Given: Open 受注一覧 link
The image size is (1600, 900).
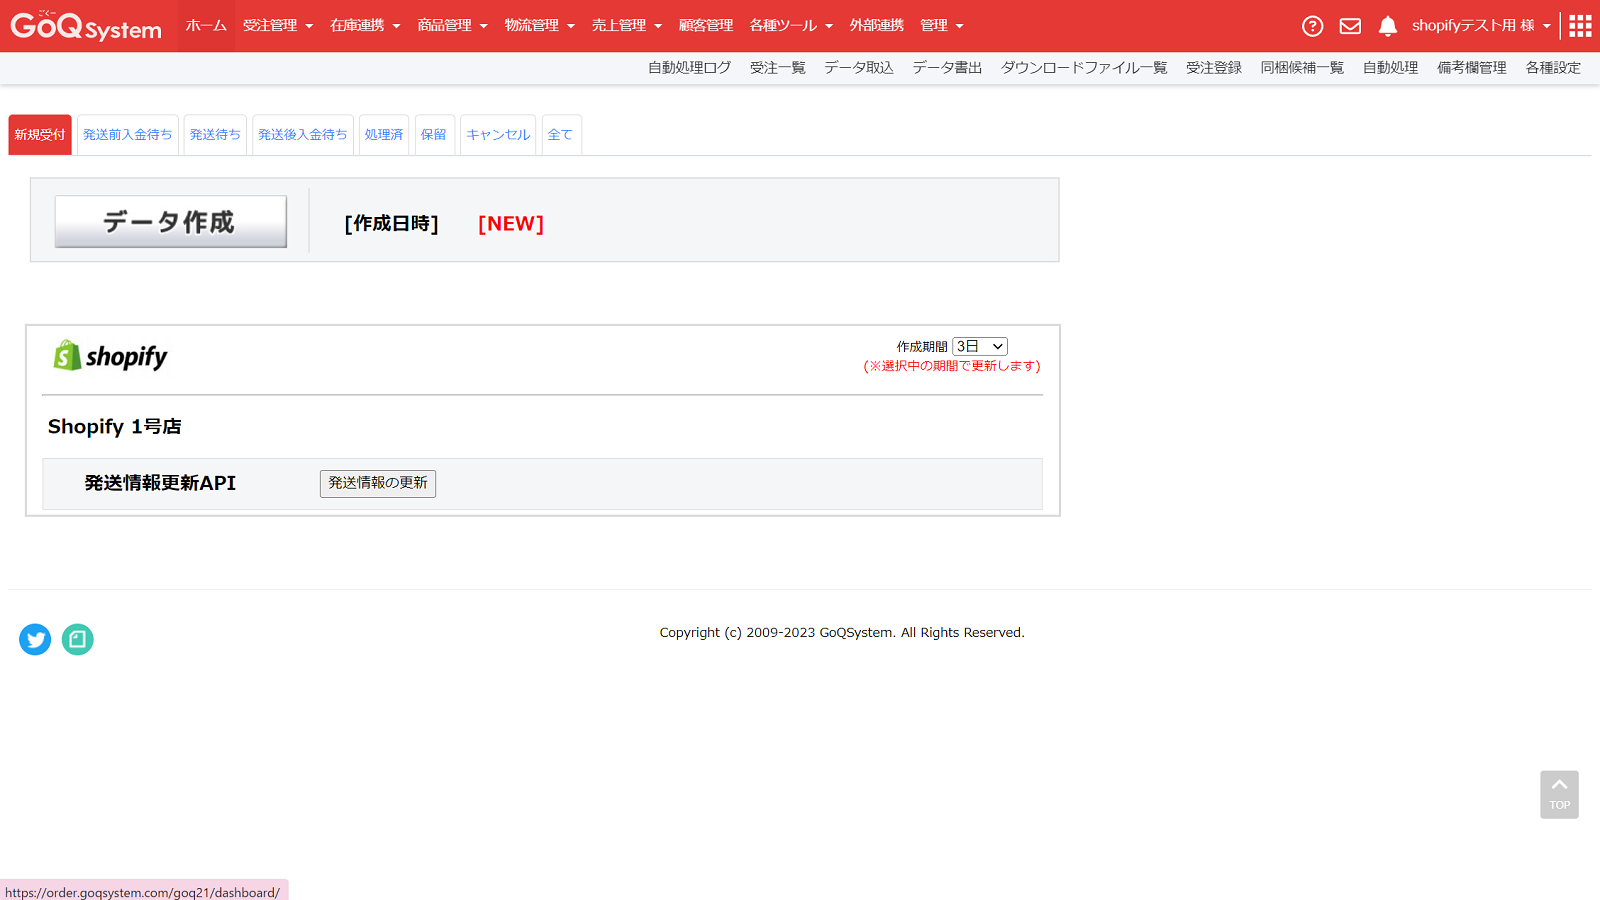Looking at the screenshot, I should (778, 68).
